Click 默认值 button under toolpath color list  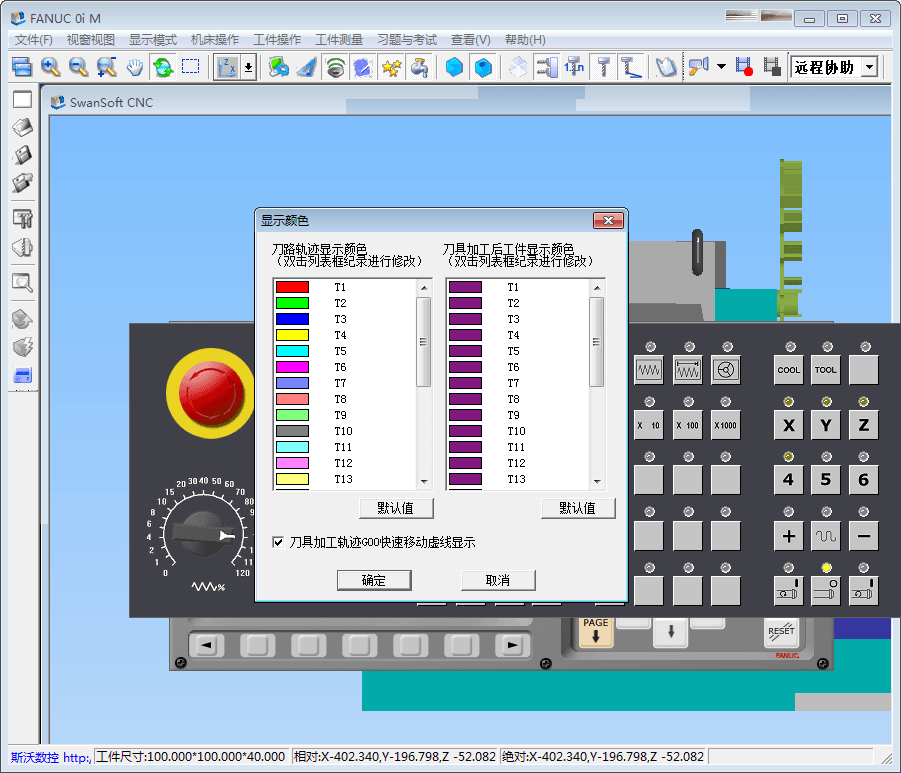click(x=396, y=508)
